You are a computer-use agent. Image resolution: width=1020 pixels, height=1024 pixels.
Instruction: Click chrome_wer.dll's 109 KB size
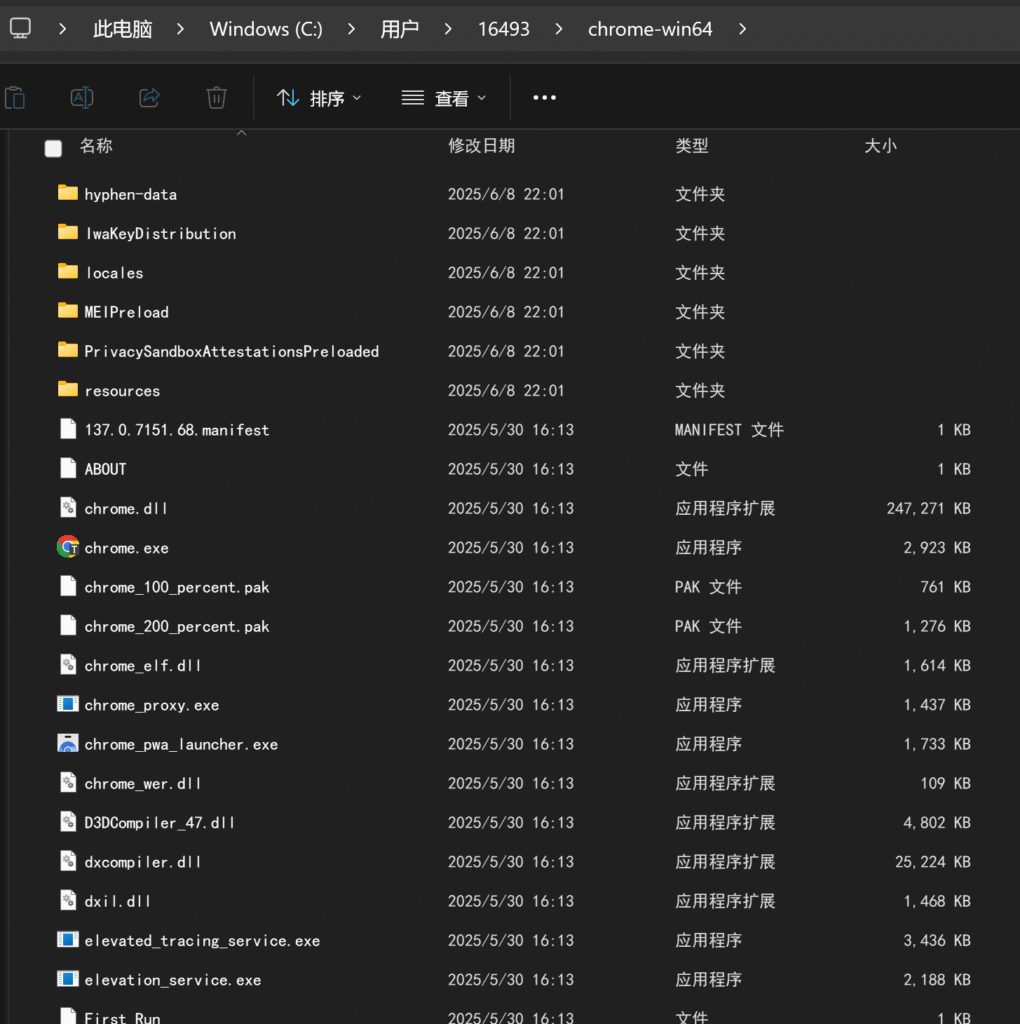tap(946, 783)
